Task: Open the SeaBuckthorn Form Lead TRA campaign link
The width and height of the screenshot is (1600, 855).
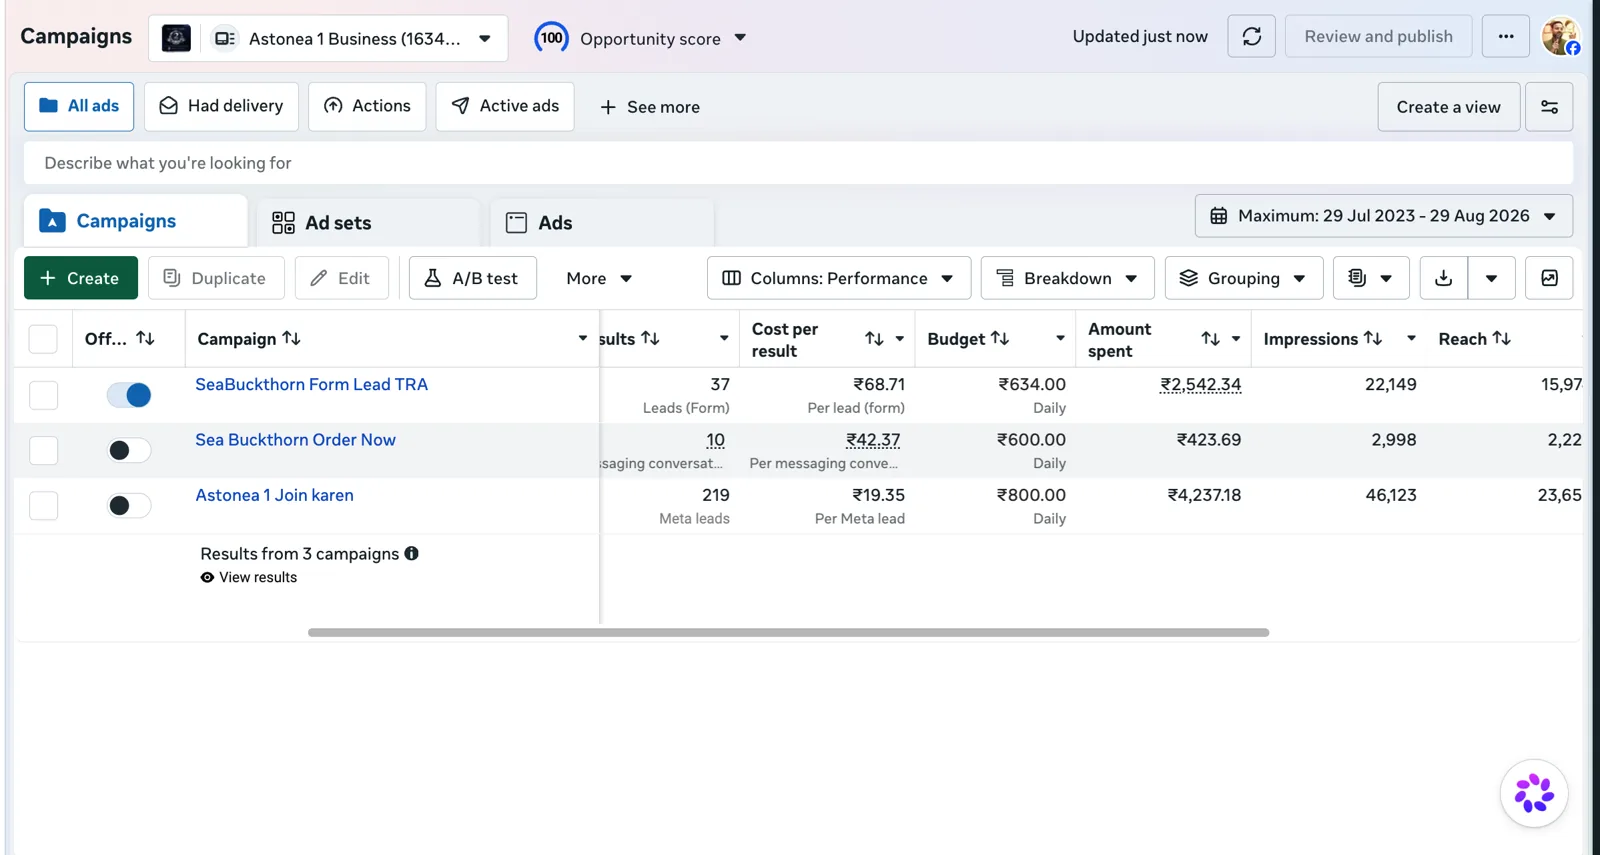Action: [x=311, y=384]
